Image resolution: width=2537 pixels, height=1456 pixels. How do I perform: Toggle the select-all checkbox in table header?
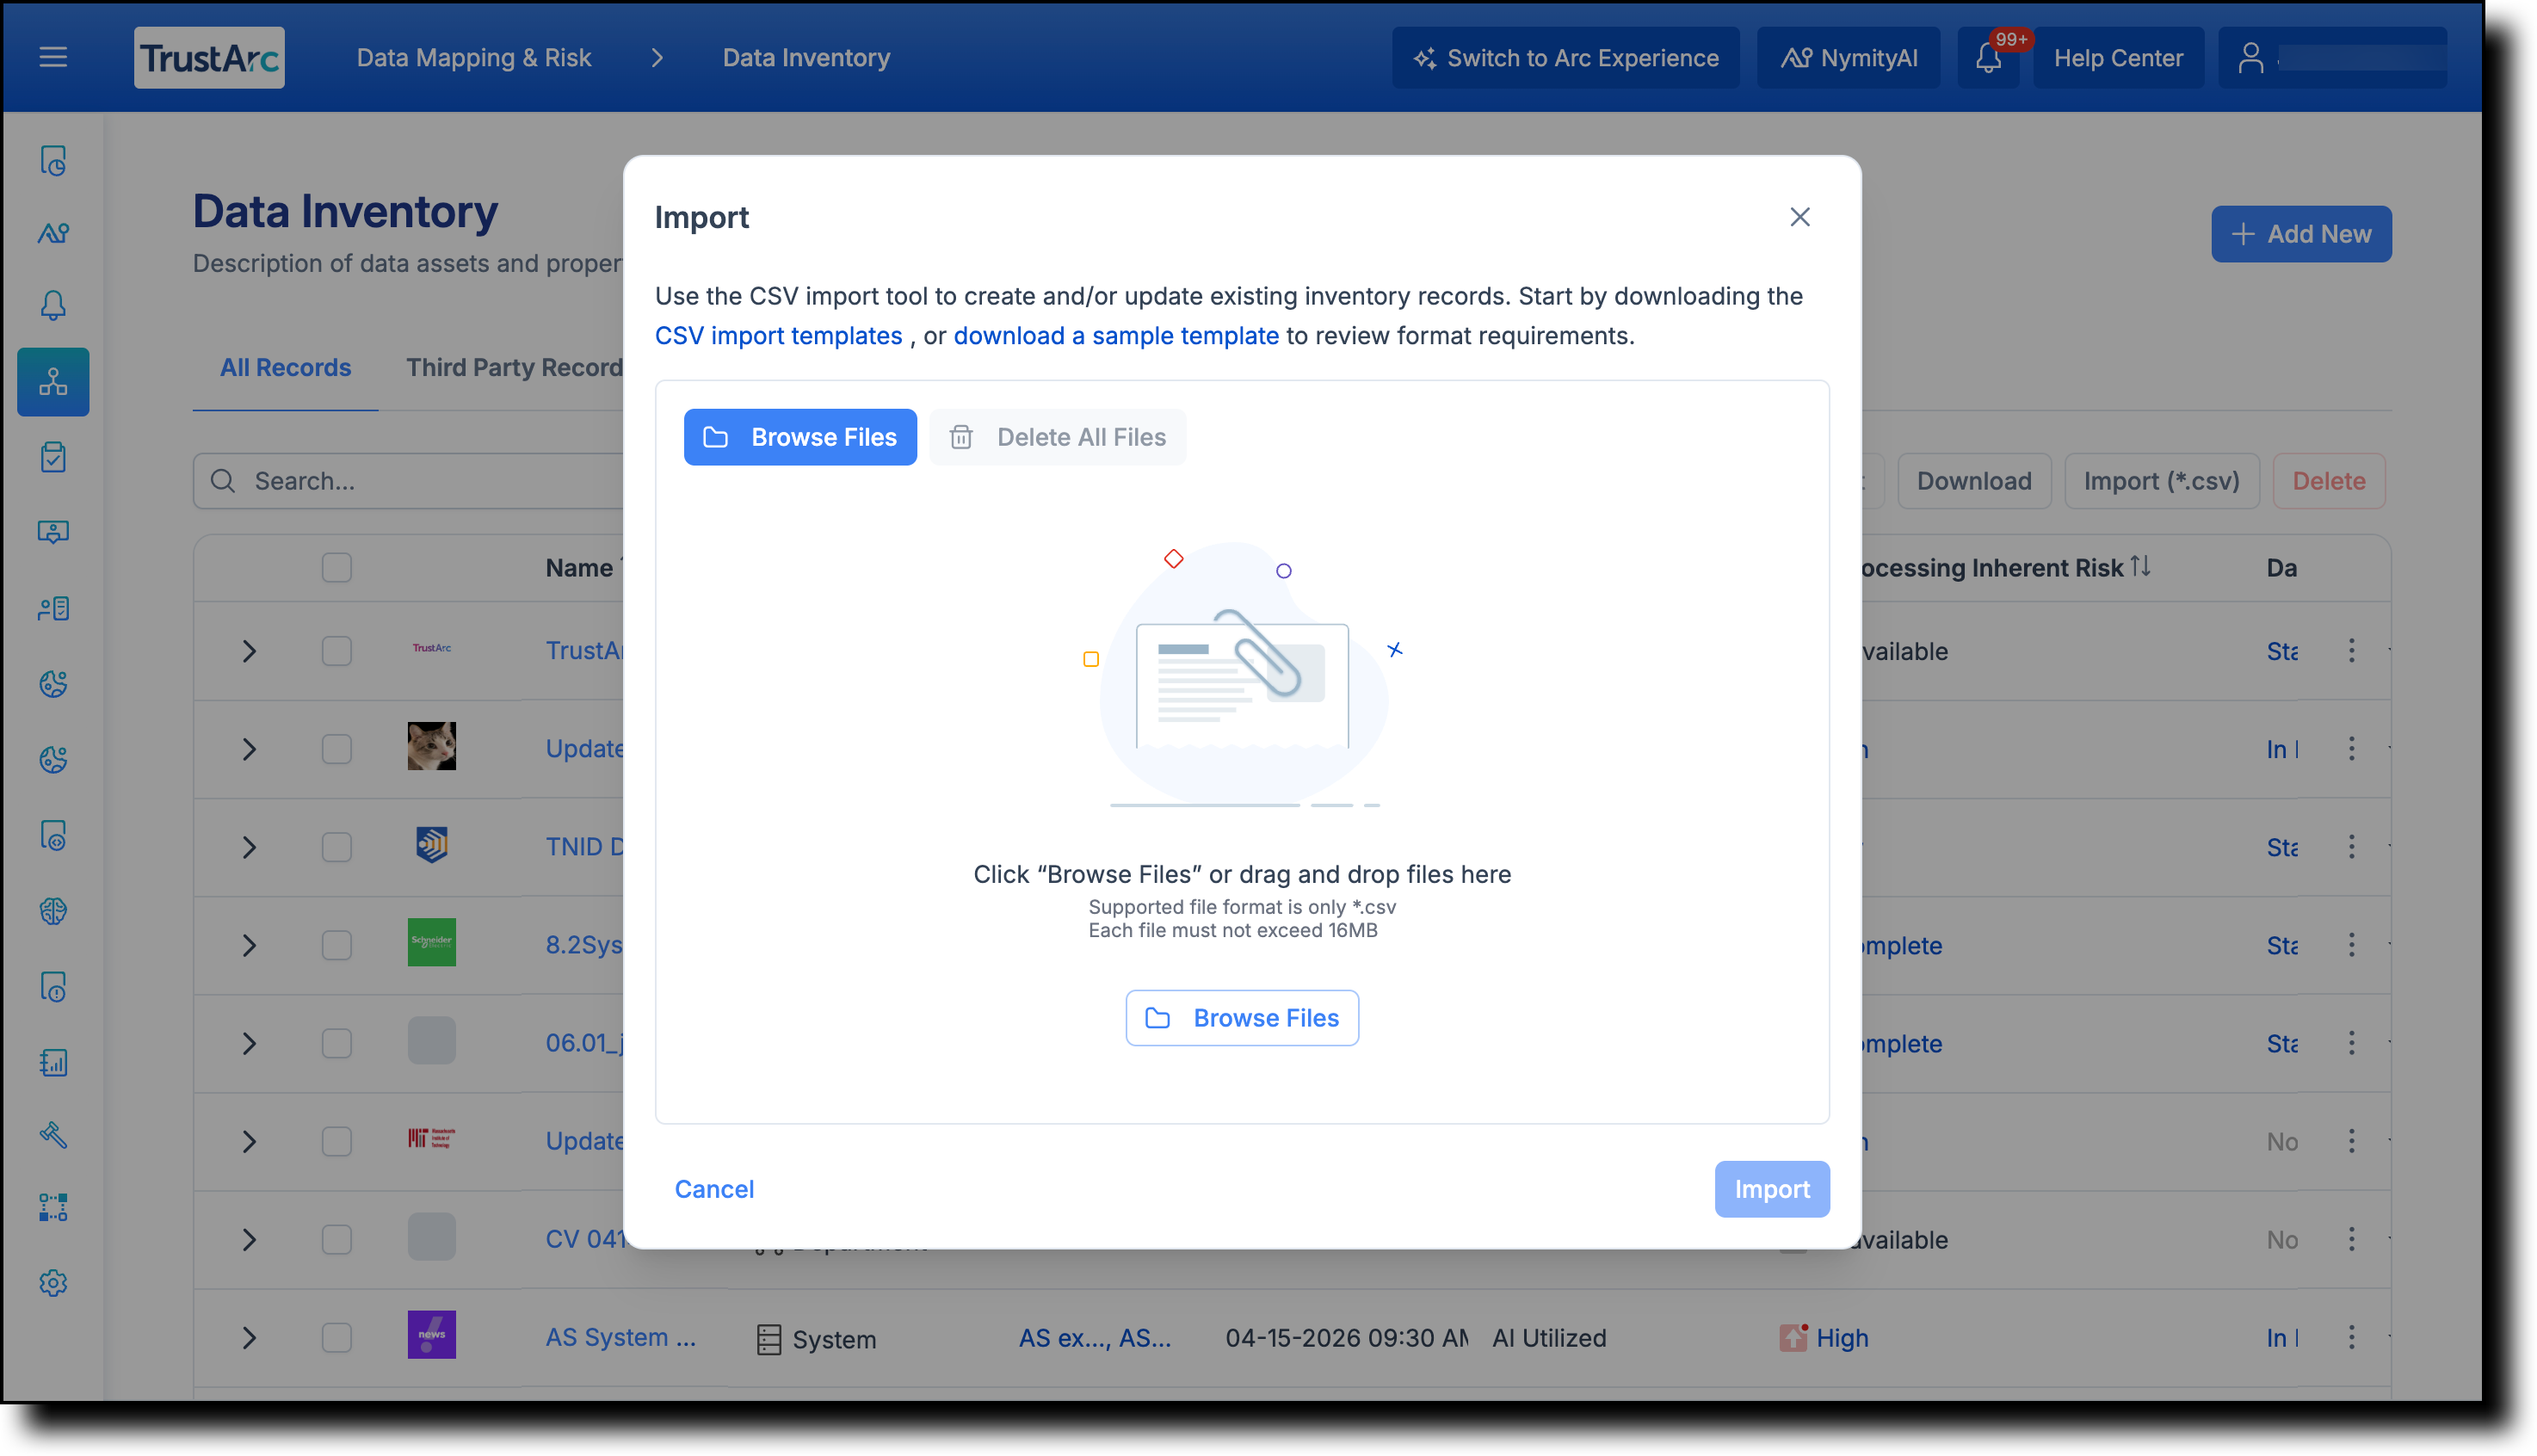click(x=337, y=568)
